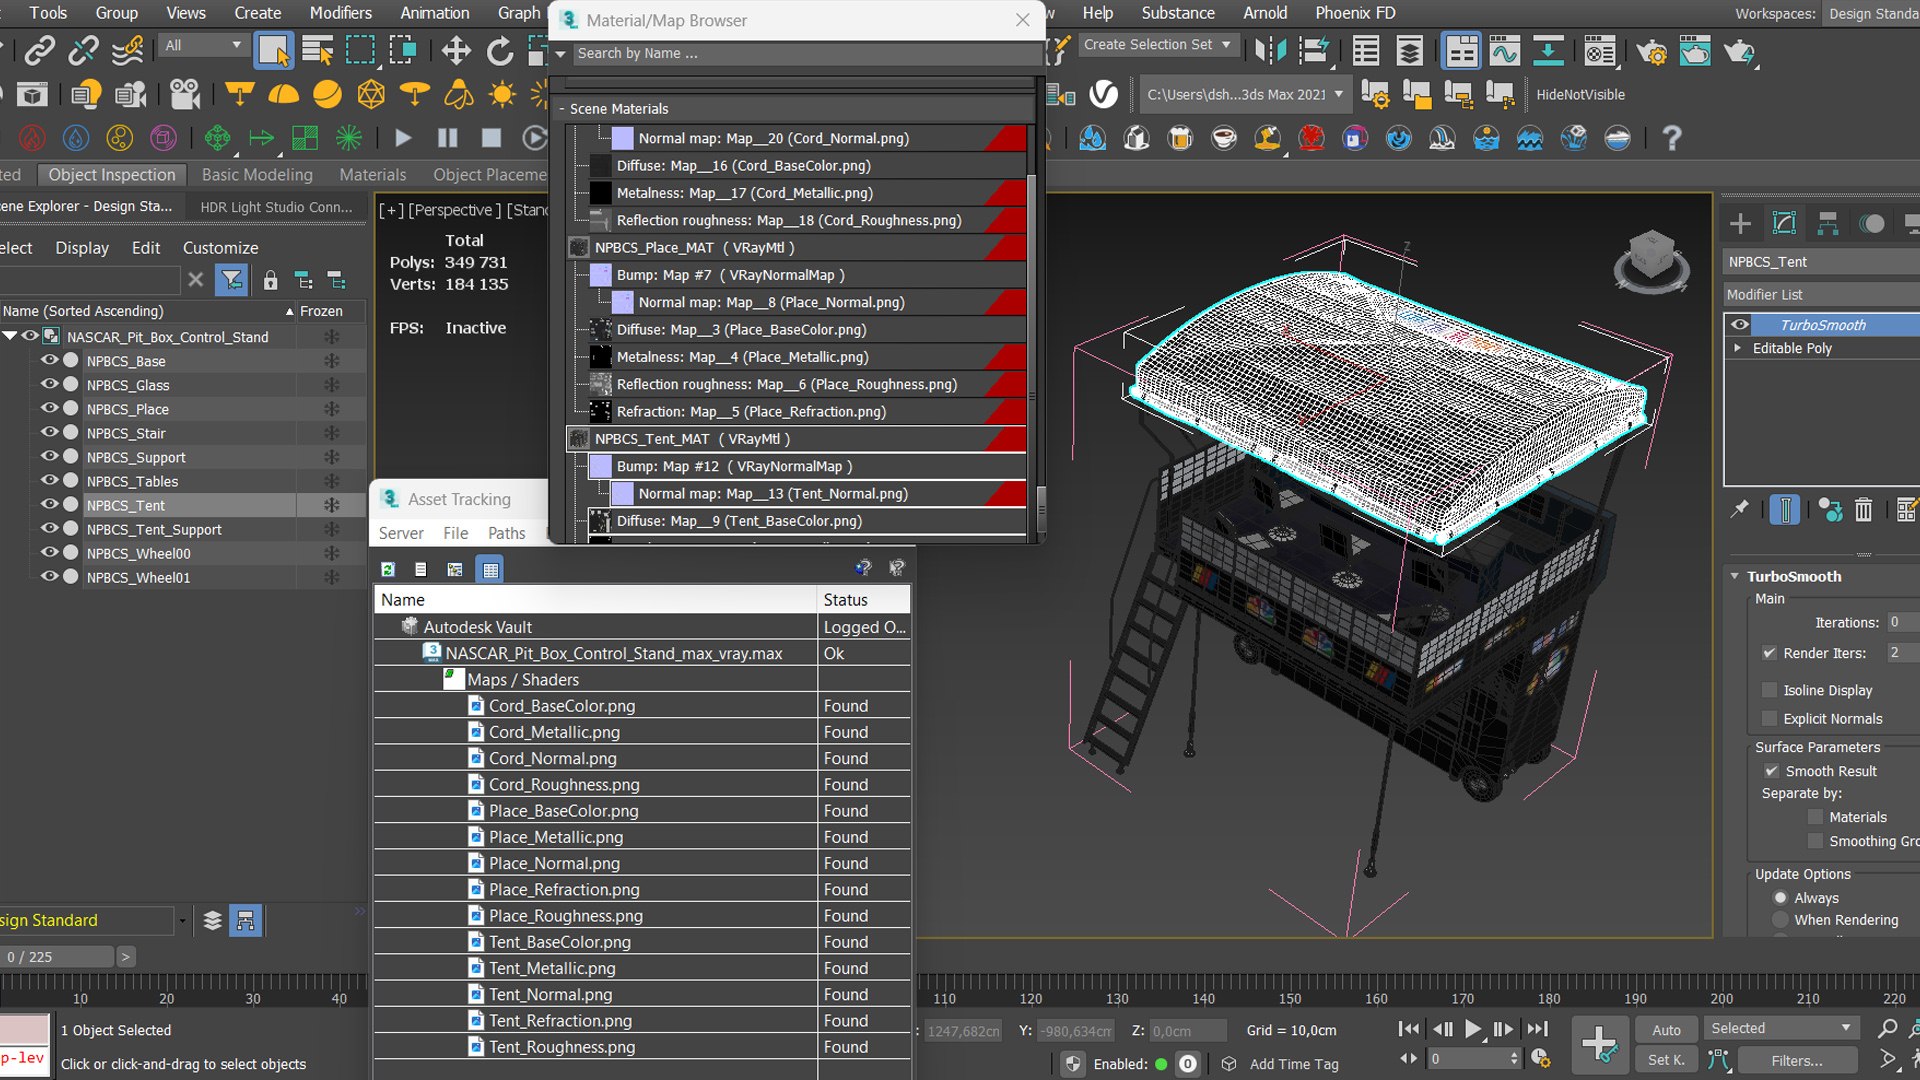1920x1080 pixels.
Task: Open the Modifiers menu
Action: tap(340, 13)
